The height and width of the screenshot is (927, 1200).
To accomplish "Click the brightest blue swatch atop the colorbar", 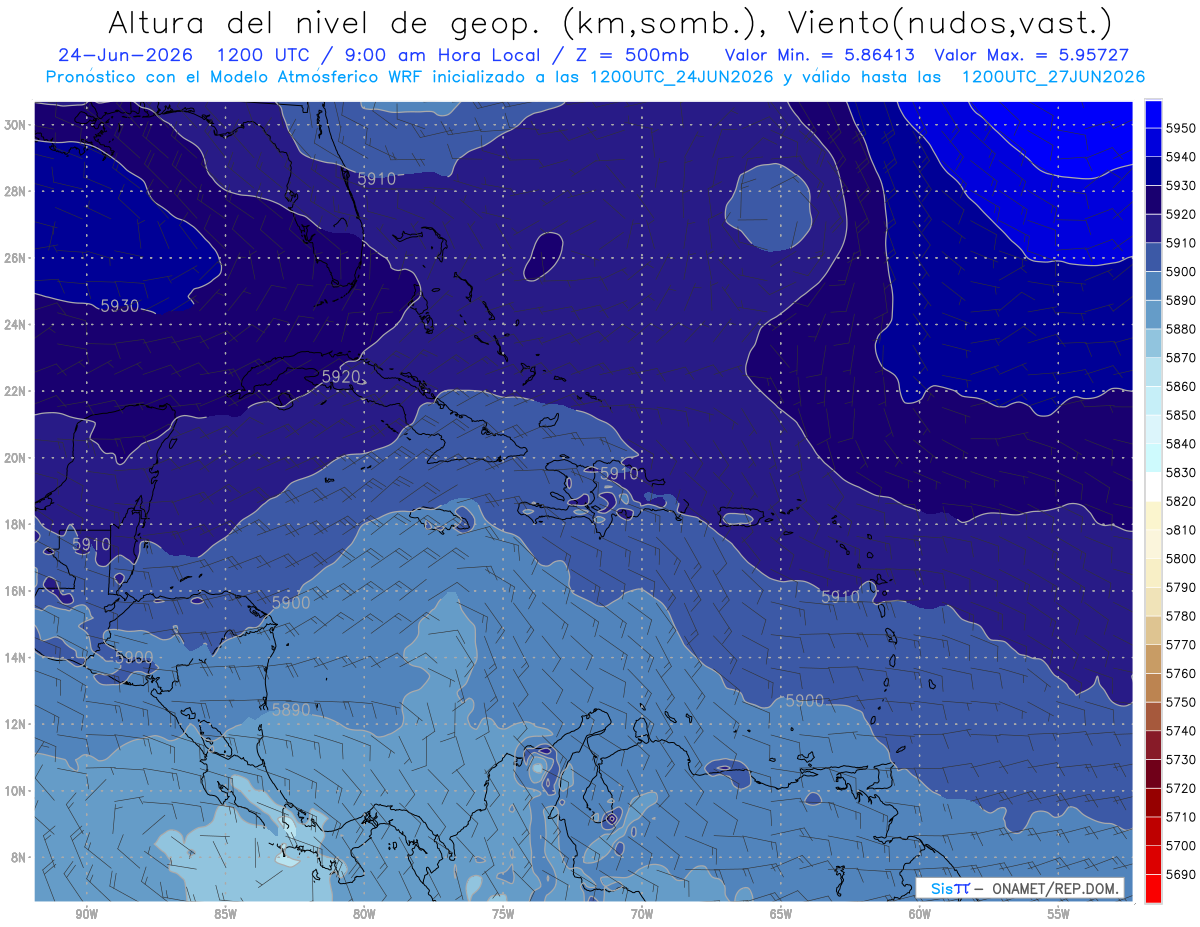I will pos(1153,114).
